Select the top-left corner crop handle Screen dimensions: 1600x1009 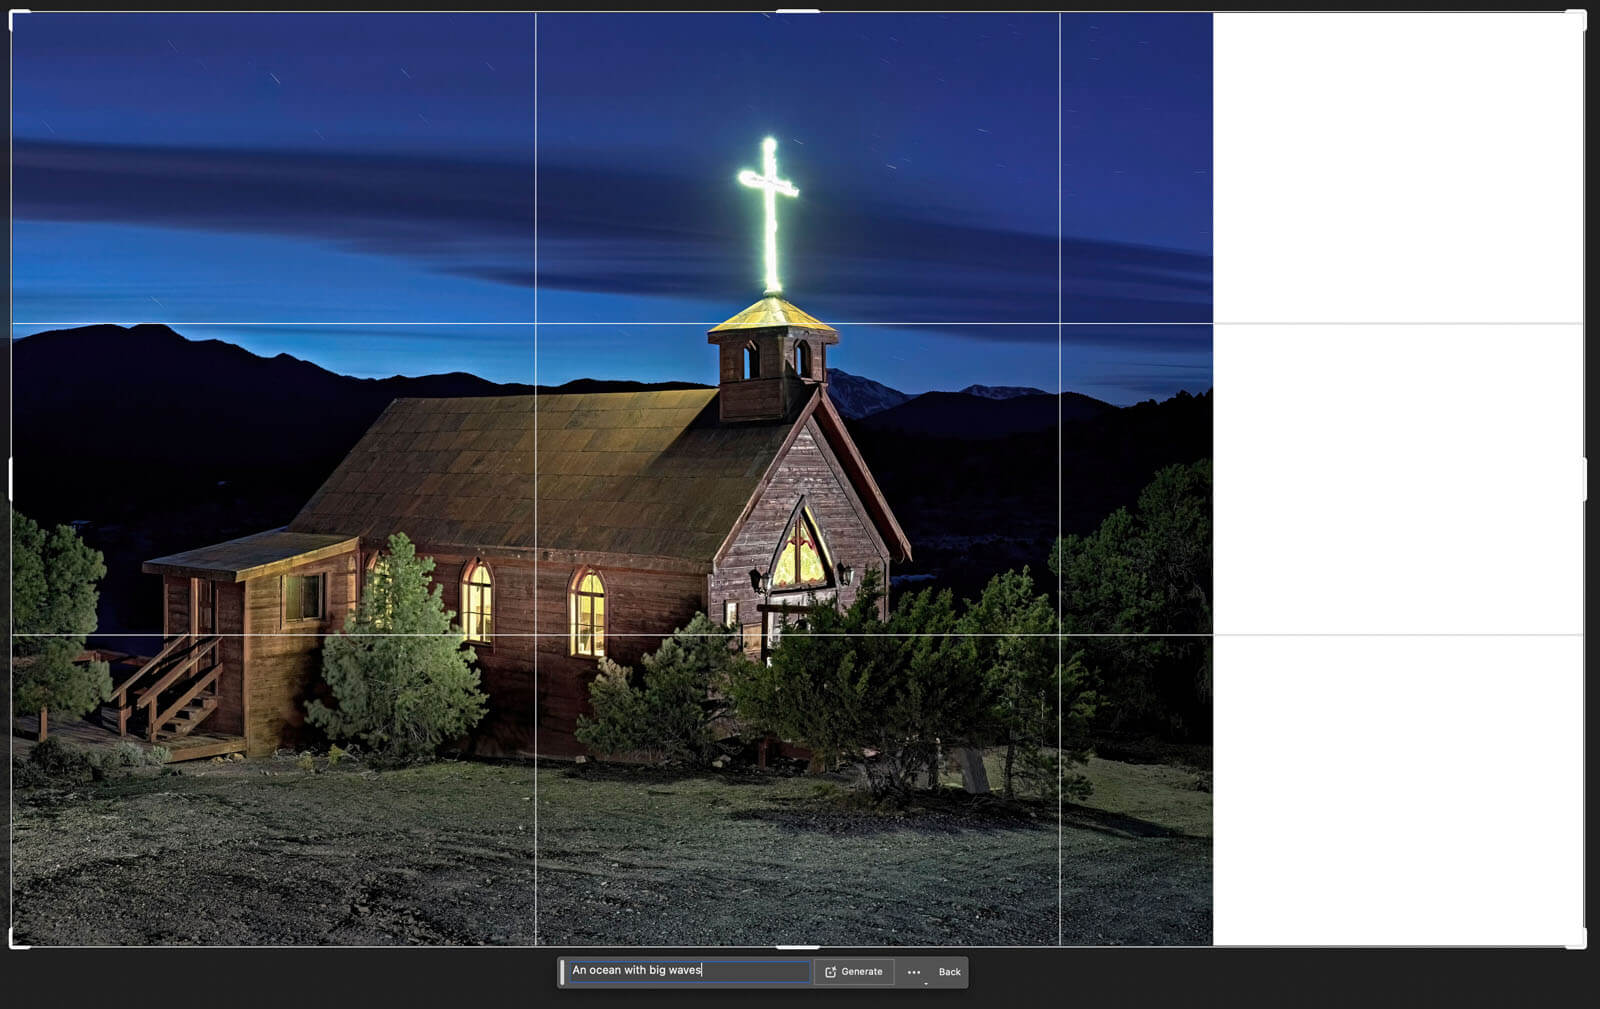pyautogui.click(x=14, y=15)
